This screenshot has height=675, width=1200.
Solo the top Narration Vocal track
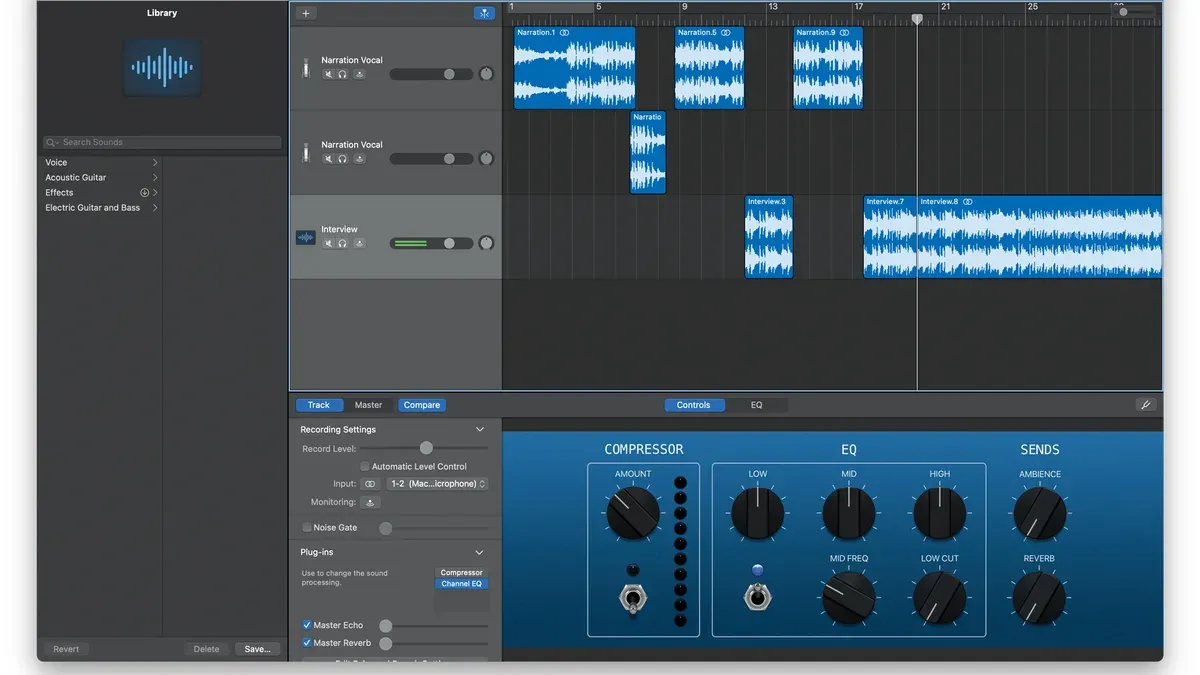pyautogui.click(x=343, y=74)
